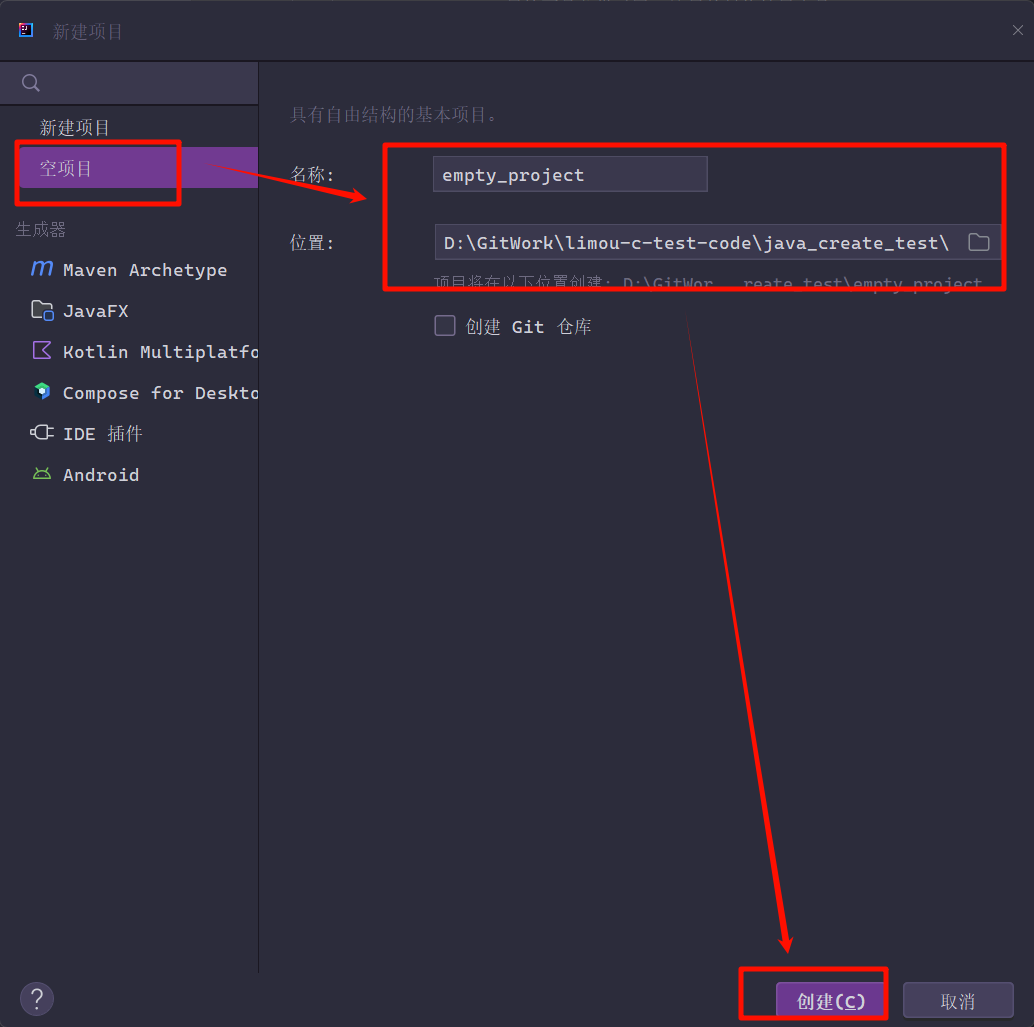Viewport: 1034px width, 1027px height.
Task: Close the 新建项目 dialog window
Action: 1017,31
